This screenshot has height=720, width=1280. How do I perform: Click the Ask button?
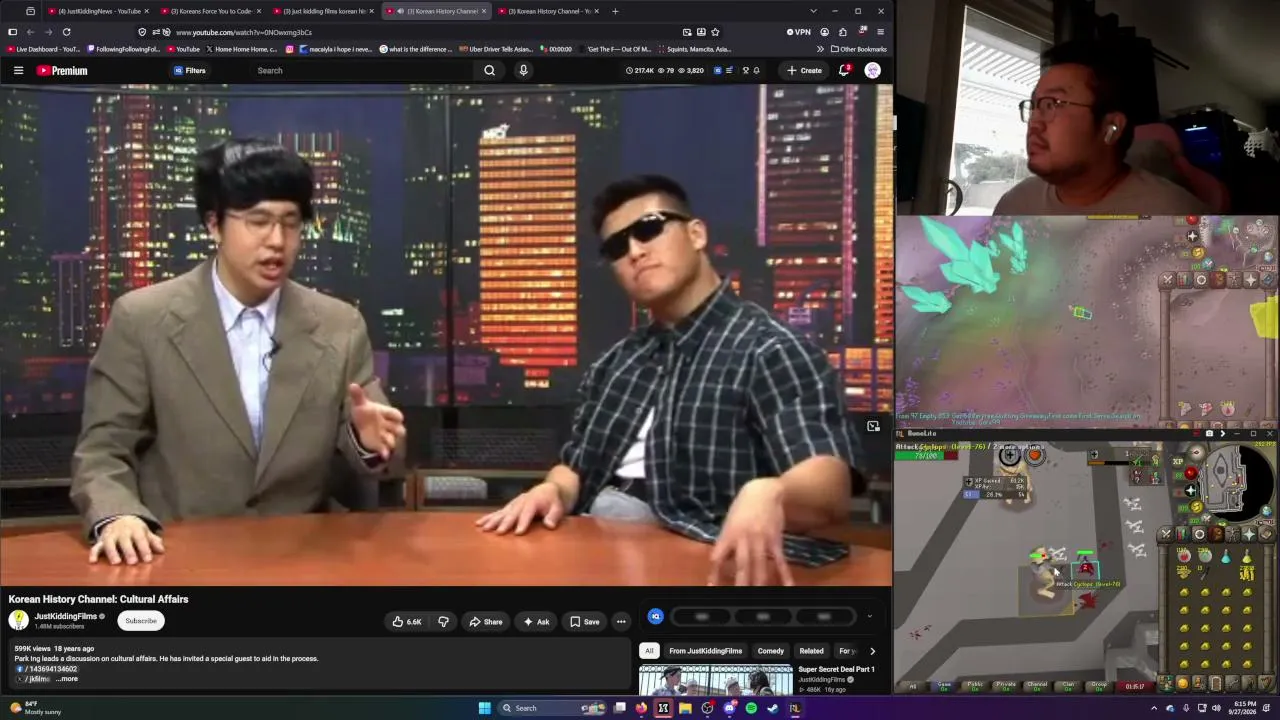tap(536, 621)
